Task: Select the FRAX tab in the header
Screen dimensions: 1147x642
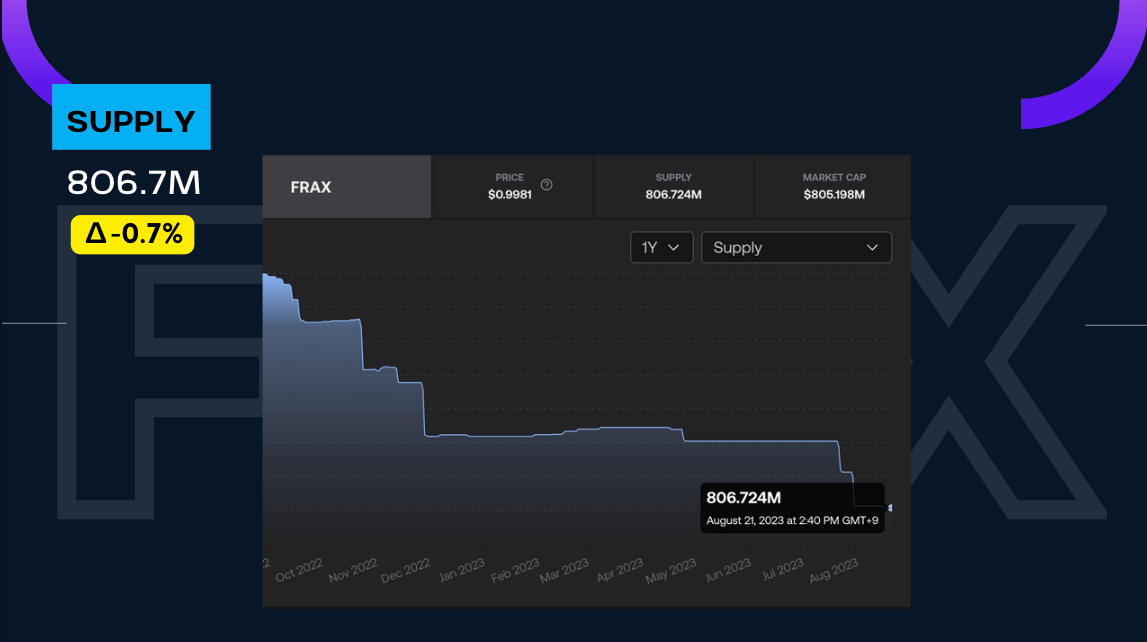Action: click(347, 187)
